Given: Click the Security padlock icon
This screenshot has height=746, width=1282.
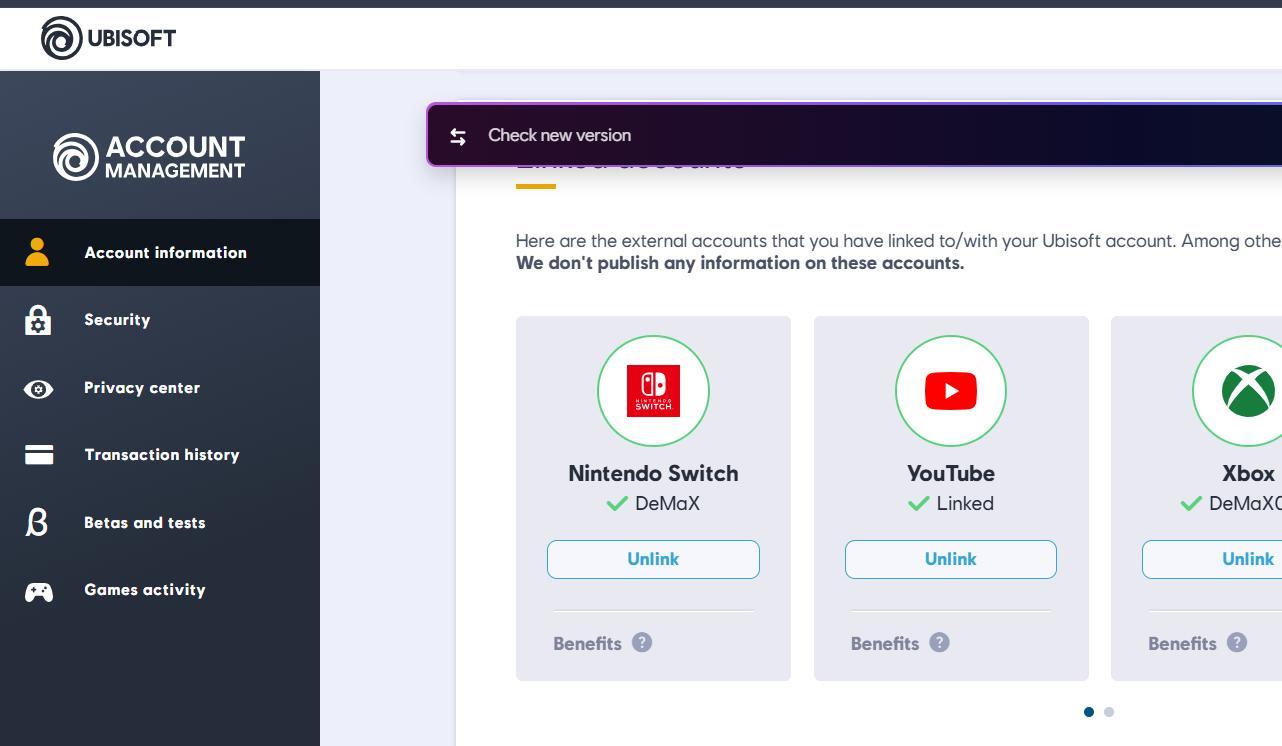Looking at the screenshot, I should pos(38,320).
